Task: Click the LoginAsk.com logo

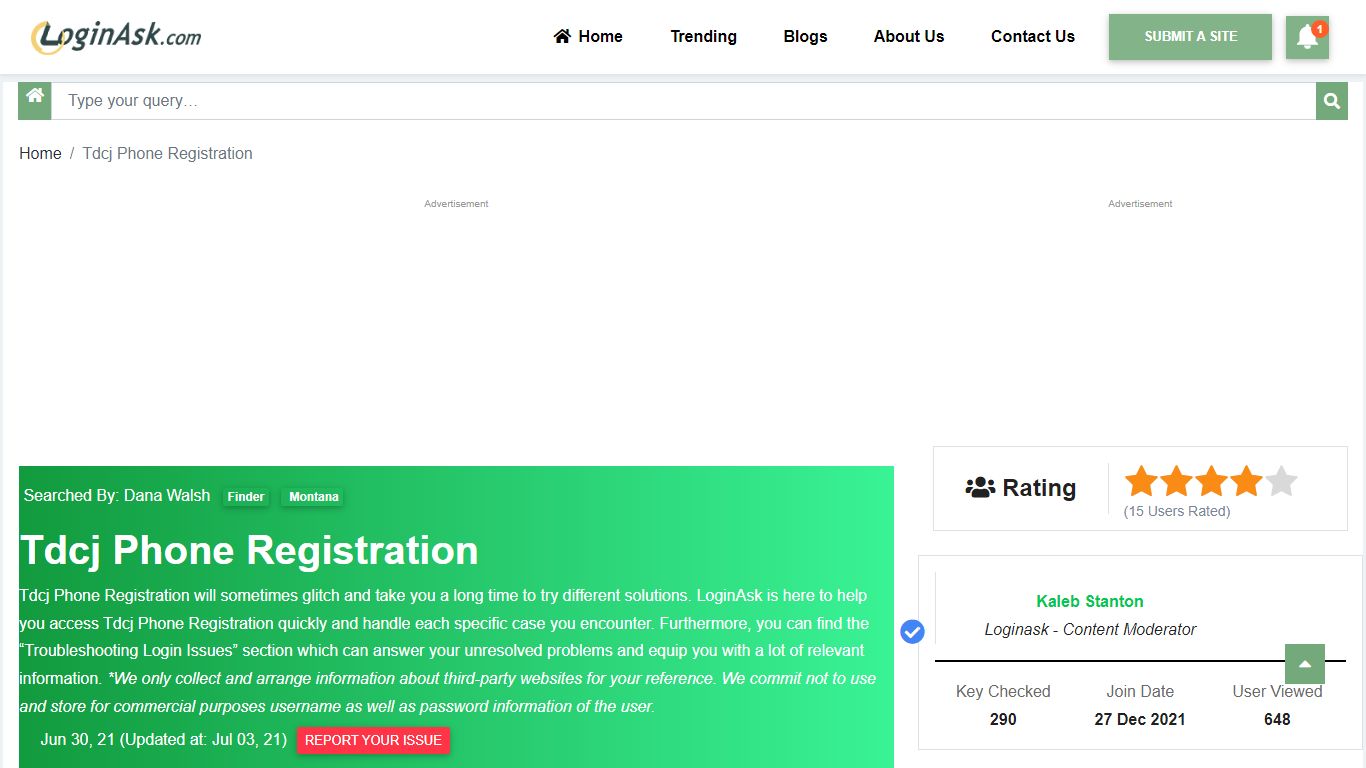Action: coord(116,37)
